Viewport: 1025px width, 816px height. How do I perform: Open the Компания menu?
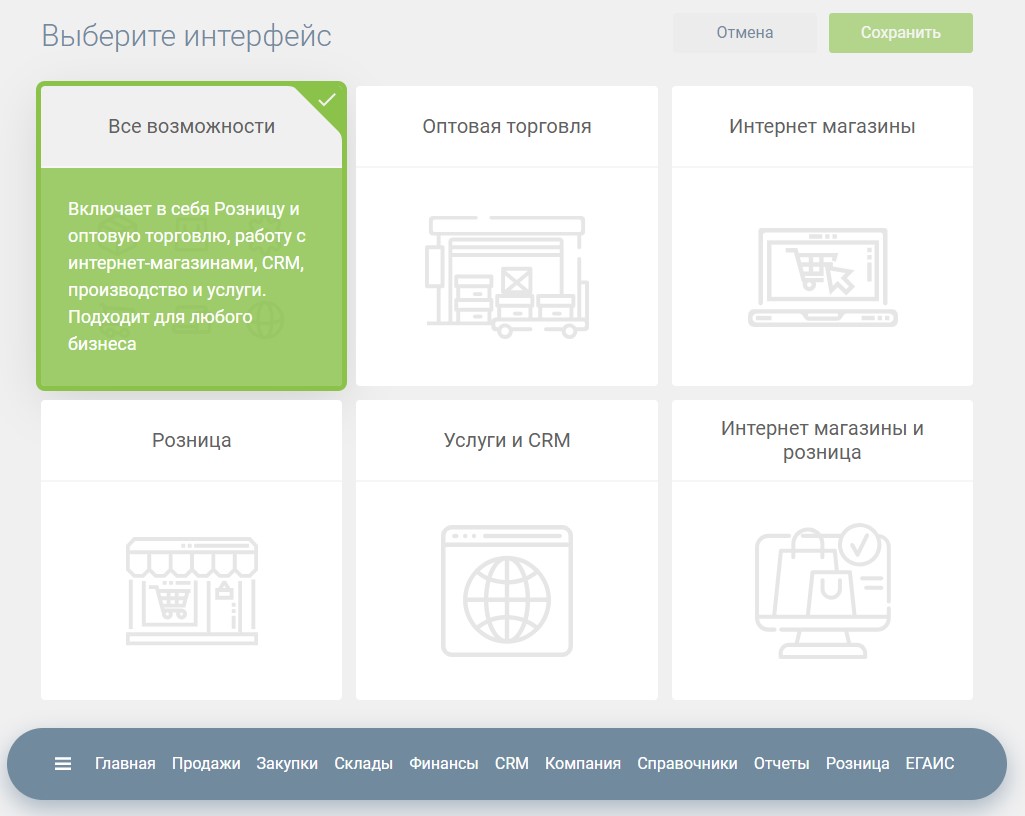[x=583, y=763]
